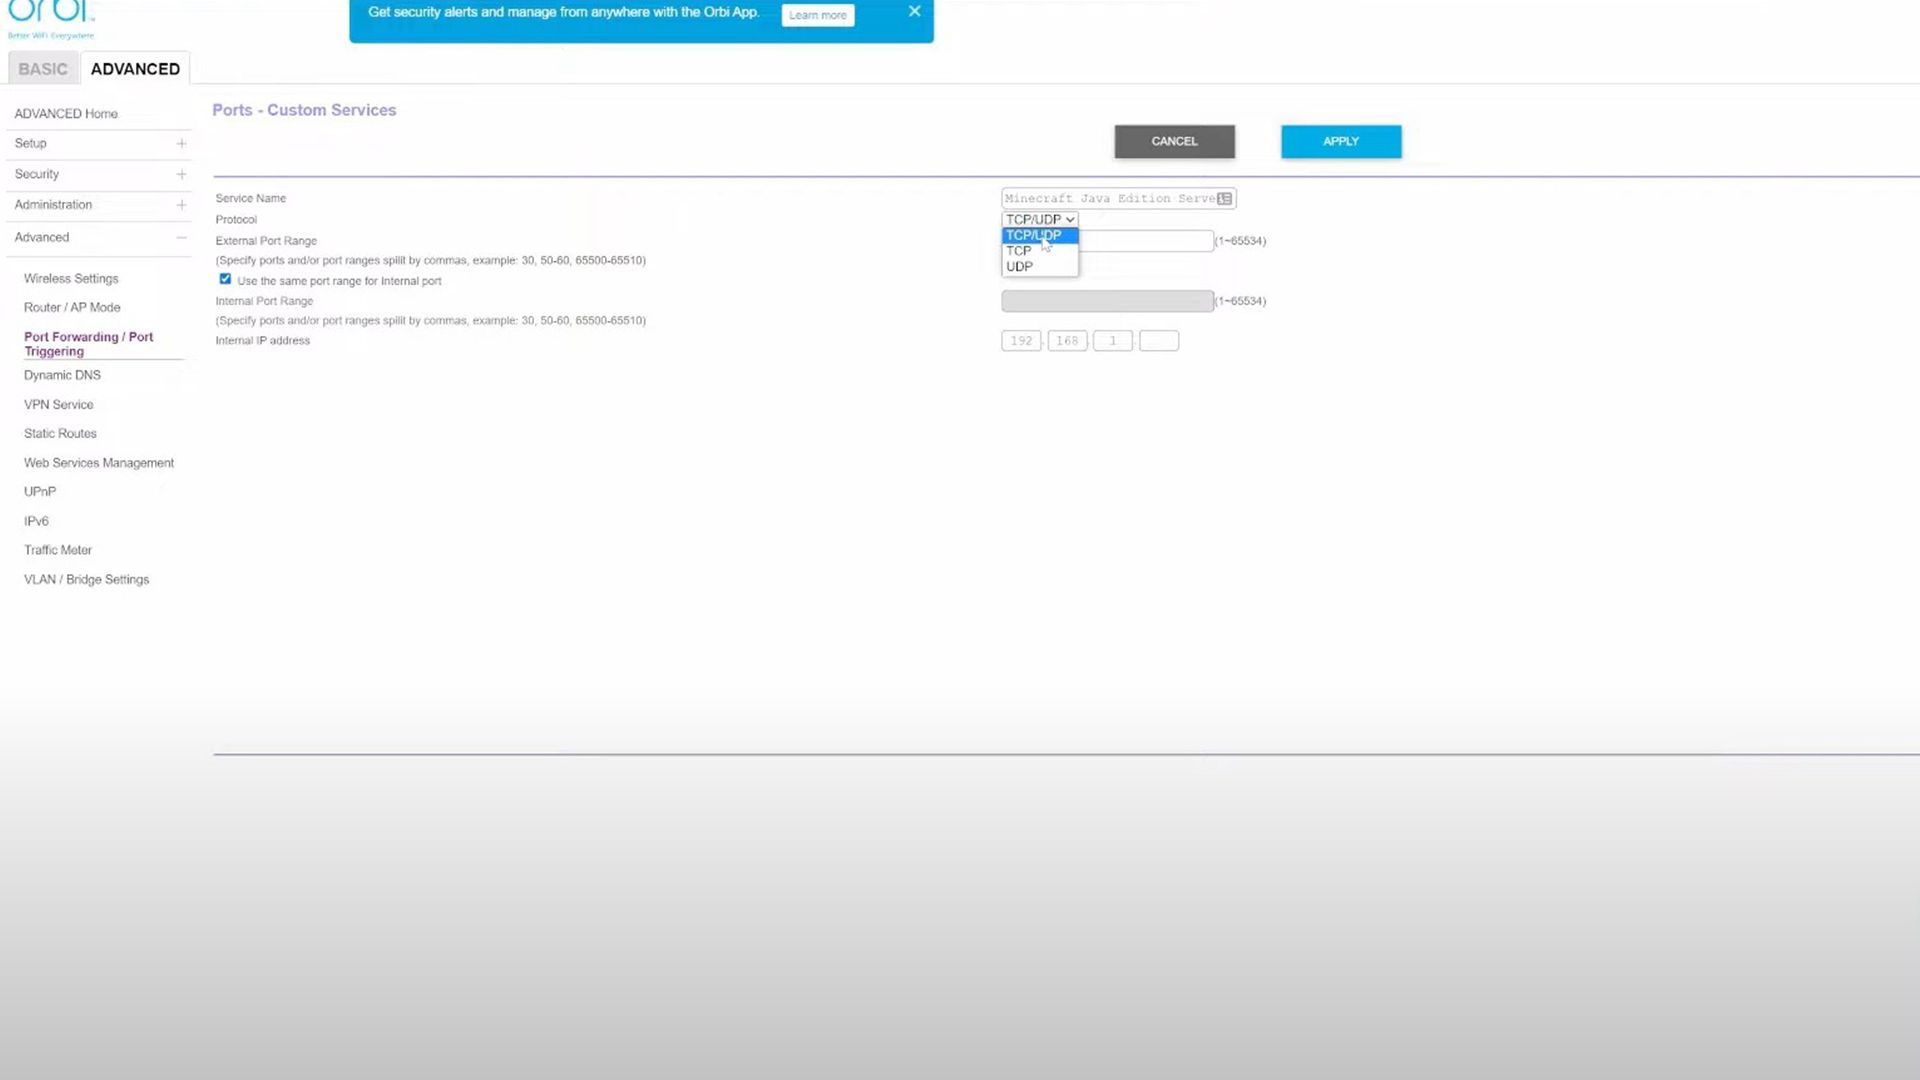Click the CANCEL button
The height and width of the screenshot is (1080, 1920).
[x=1174, y=142]
